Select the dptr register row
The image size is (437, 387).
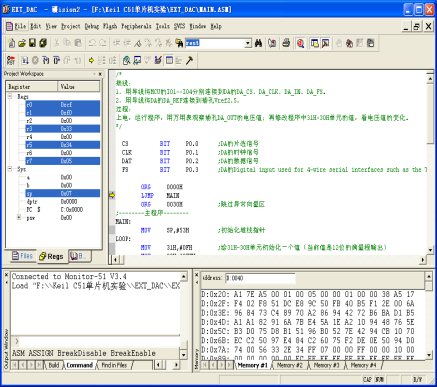point(63,201)
